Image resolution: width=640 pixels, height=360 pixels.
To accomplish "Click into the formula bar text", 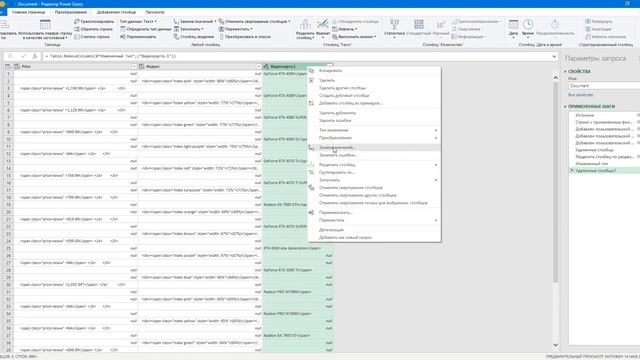I will pos(296,56).
